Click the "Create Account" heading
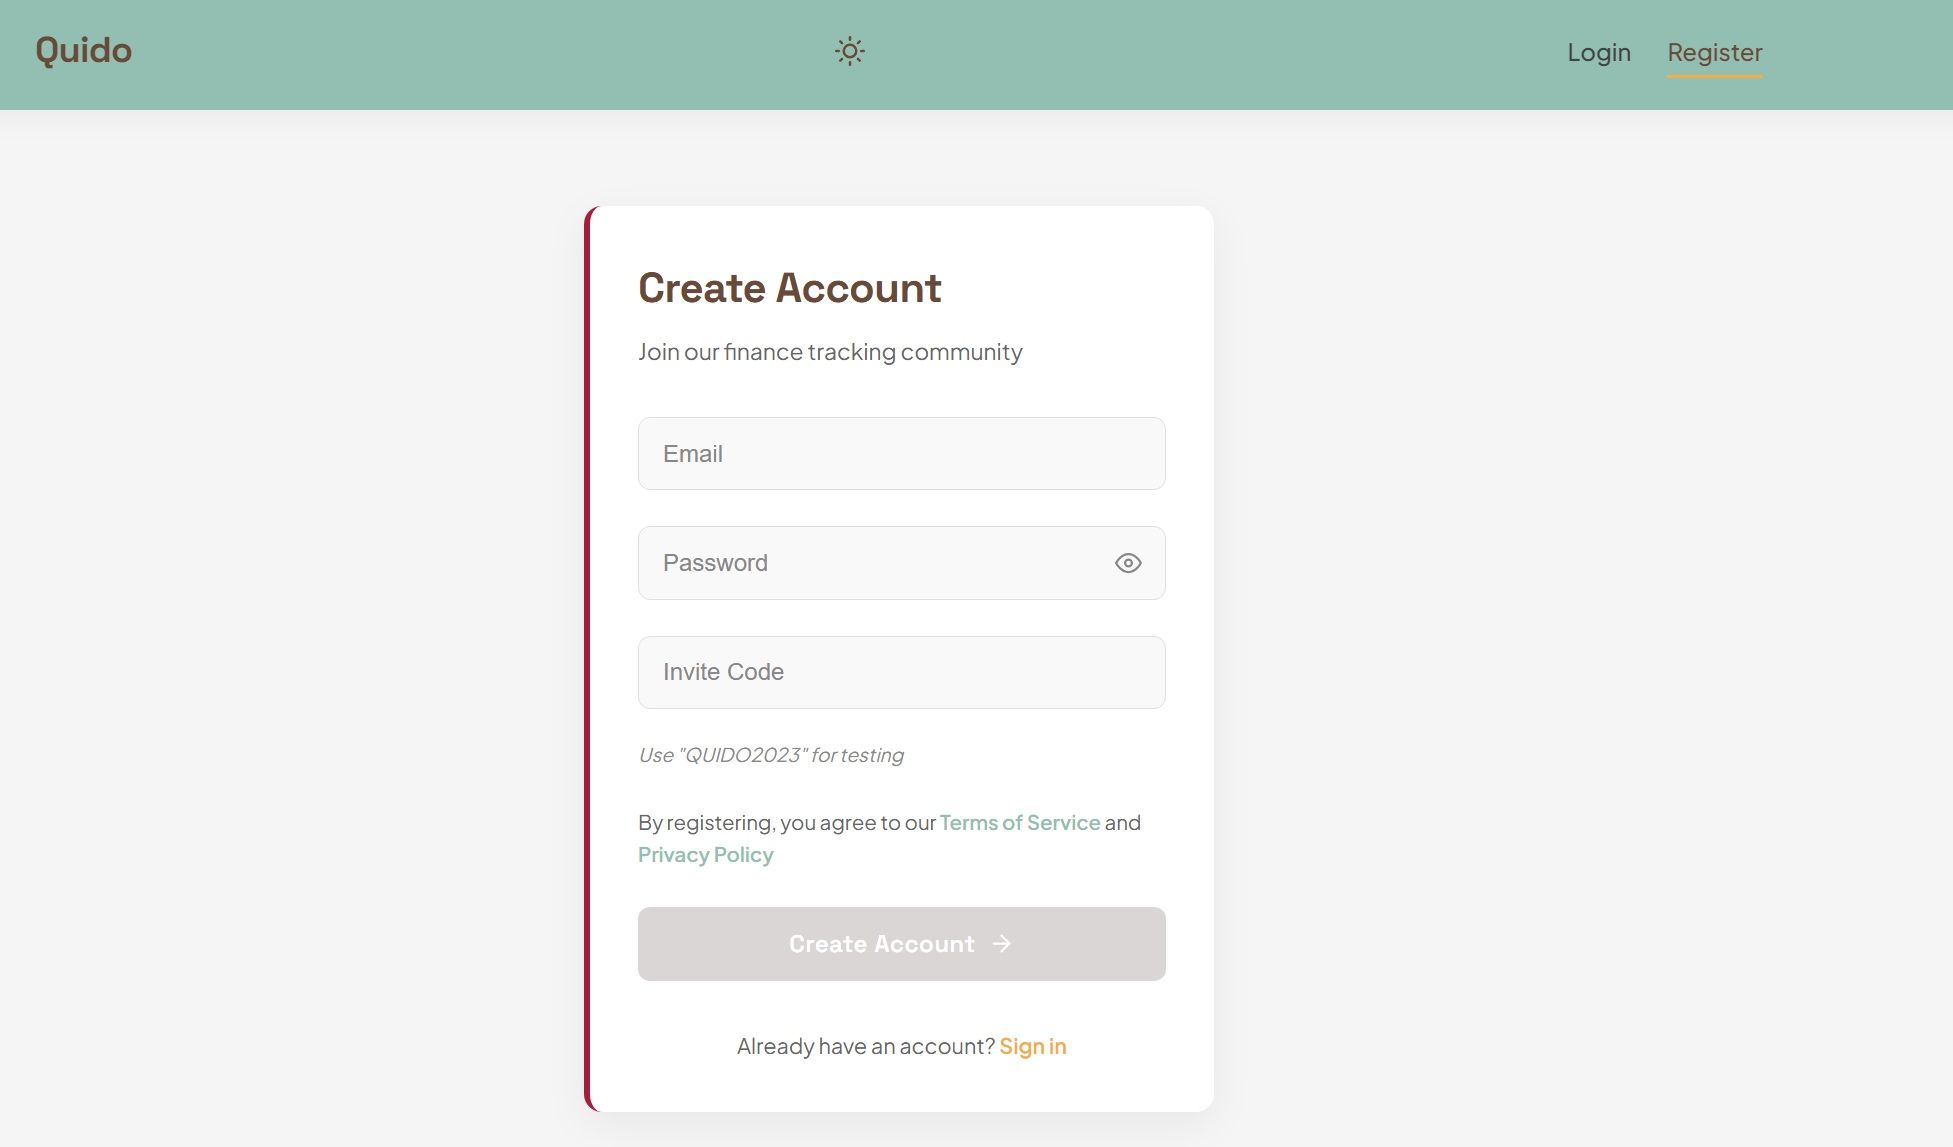The image size is (1953, 1147). [789, 288]
